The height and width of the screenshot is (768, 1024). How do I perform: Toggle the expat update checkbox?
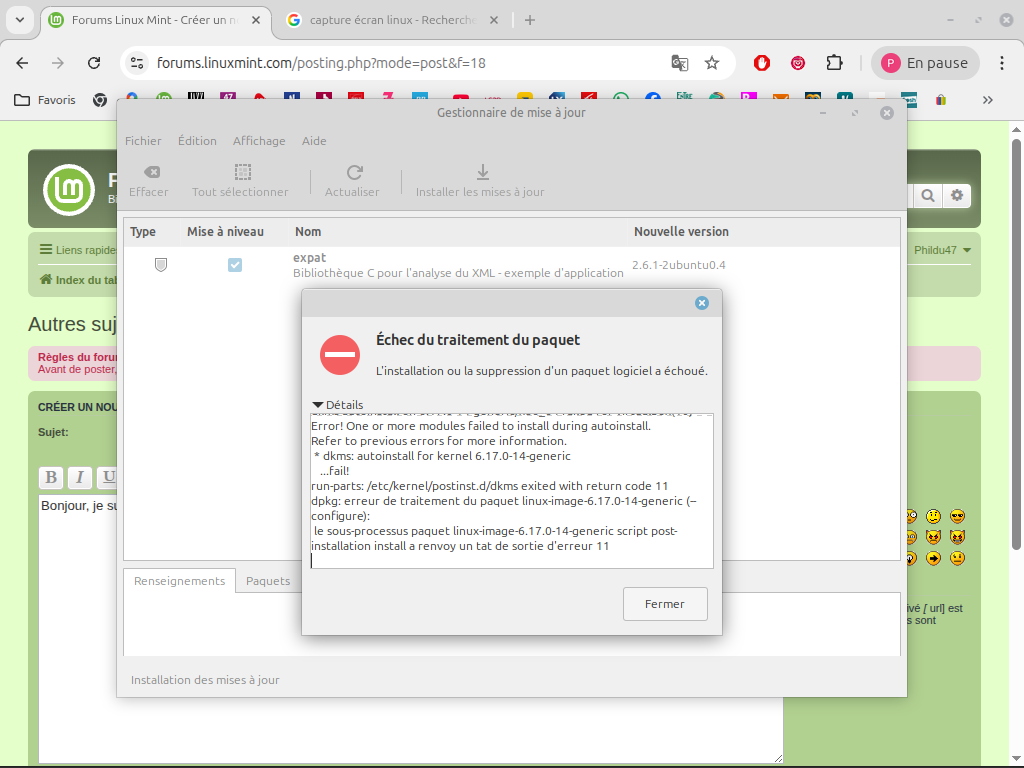[235, 264]
